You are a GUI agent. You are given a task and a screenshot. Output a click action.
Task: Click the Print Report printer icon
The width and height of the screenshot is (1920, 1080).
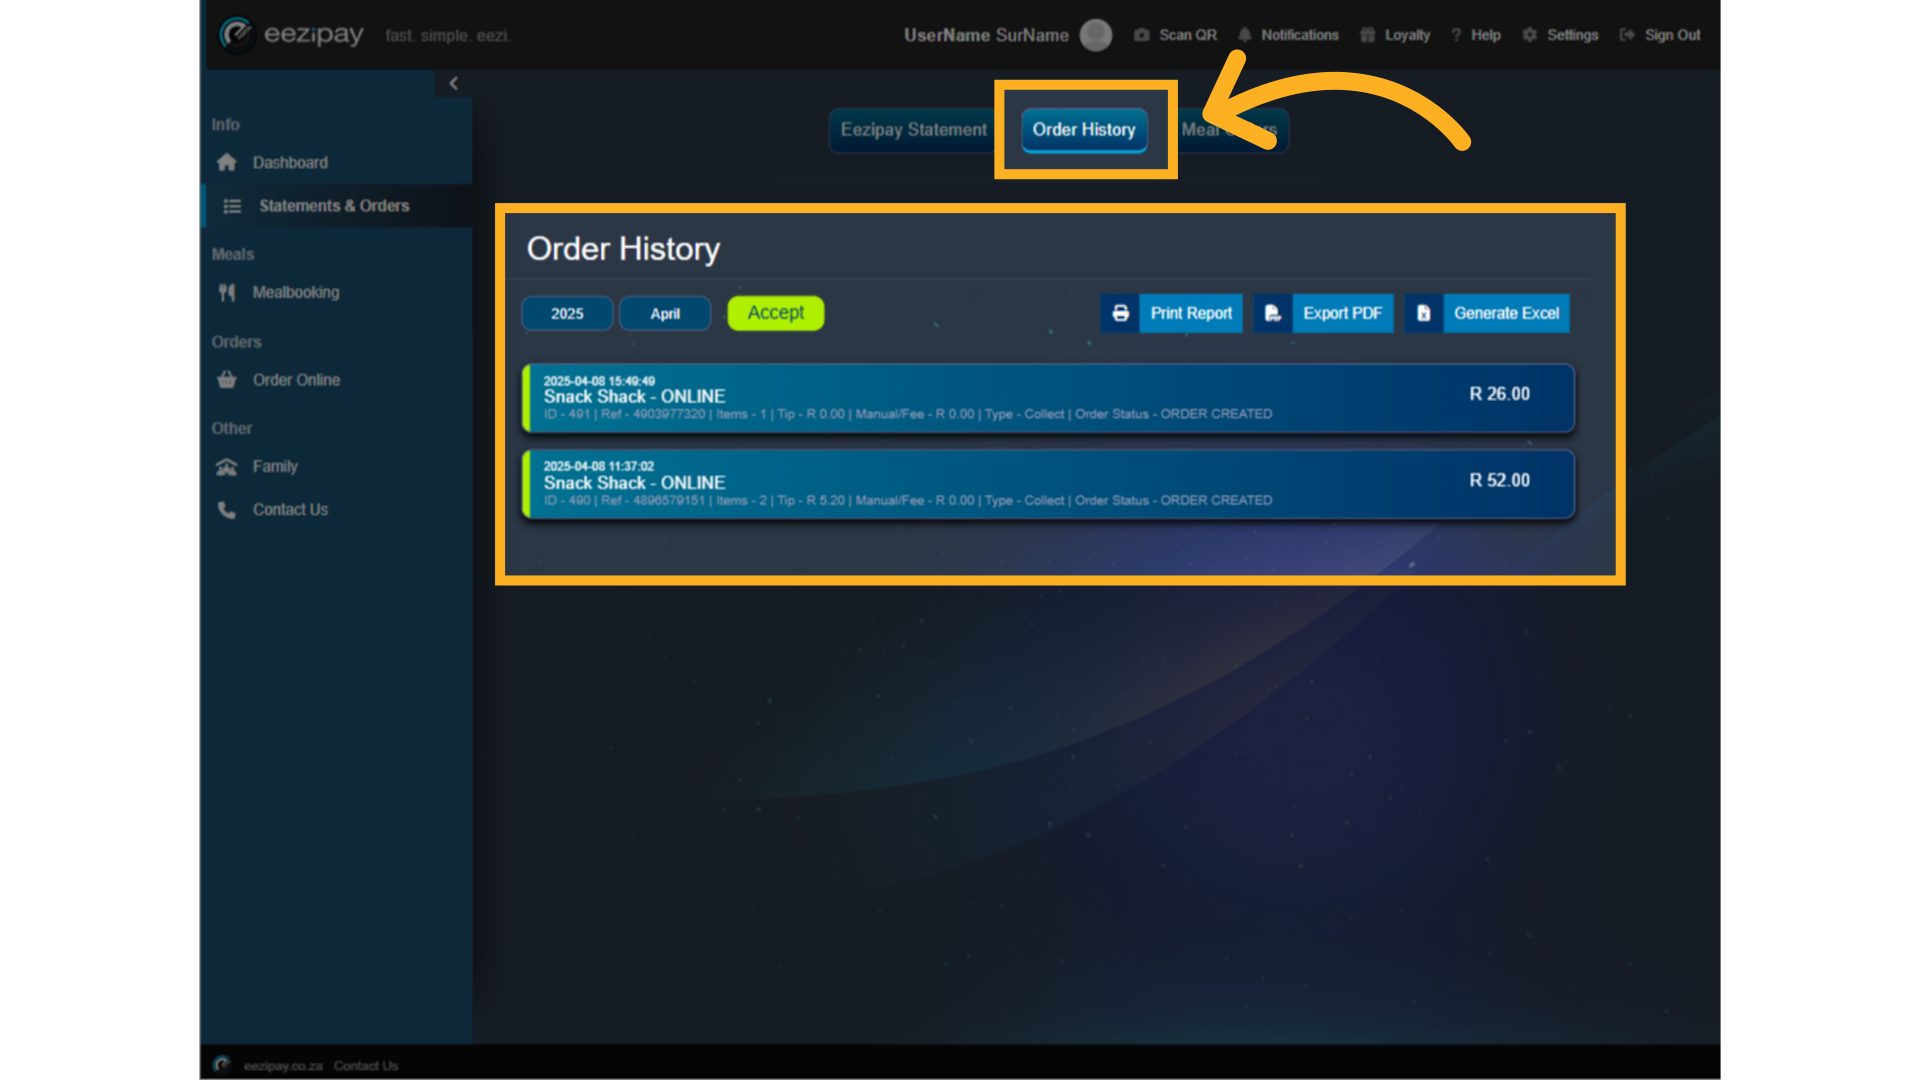pyautogui.click(x=1120, y=313)
